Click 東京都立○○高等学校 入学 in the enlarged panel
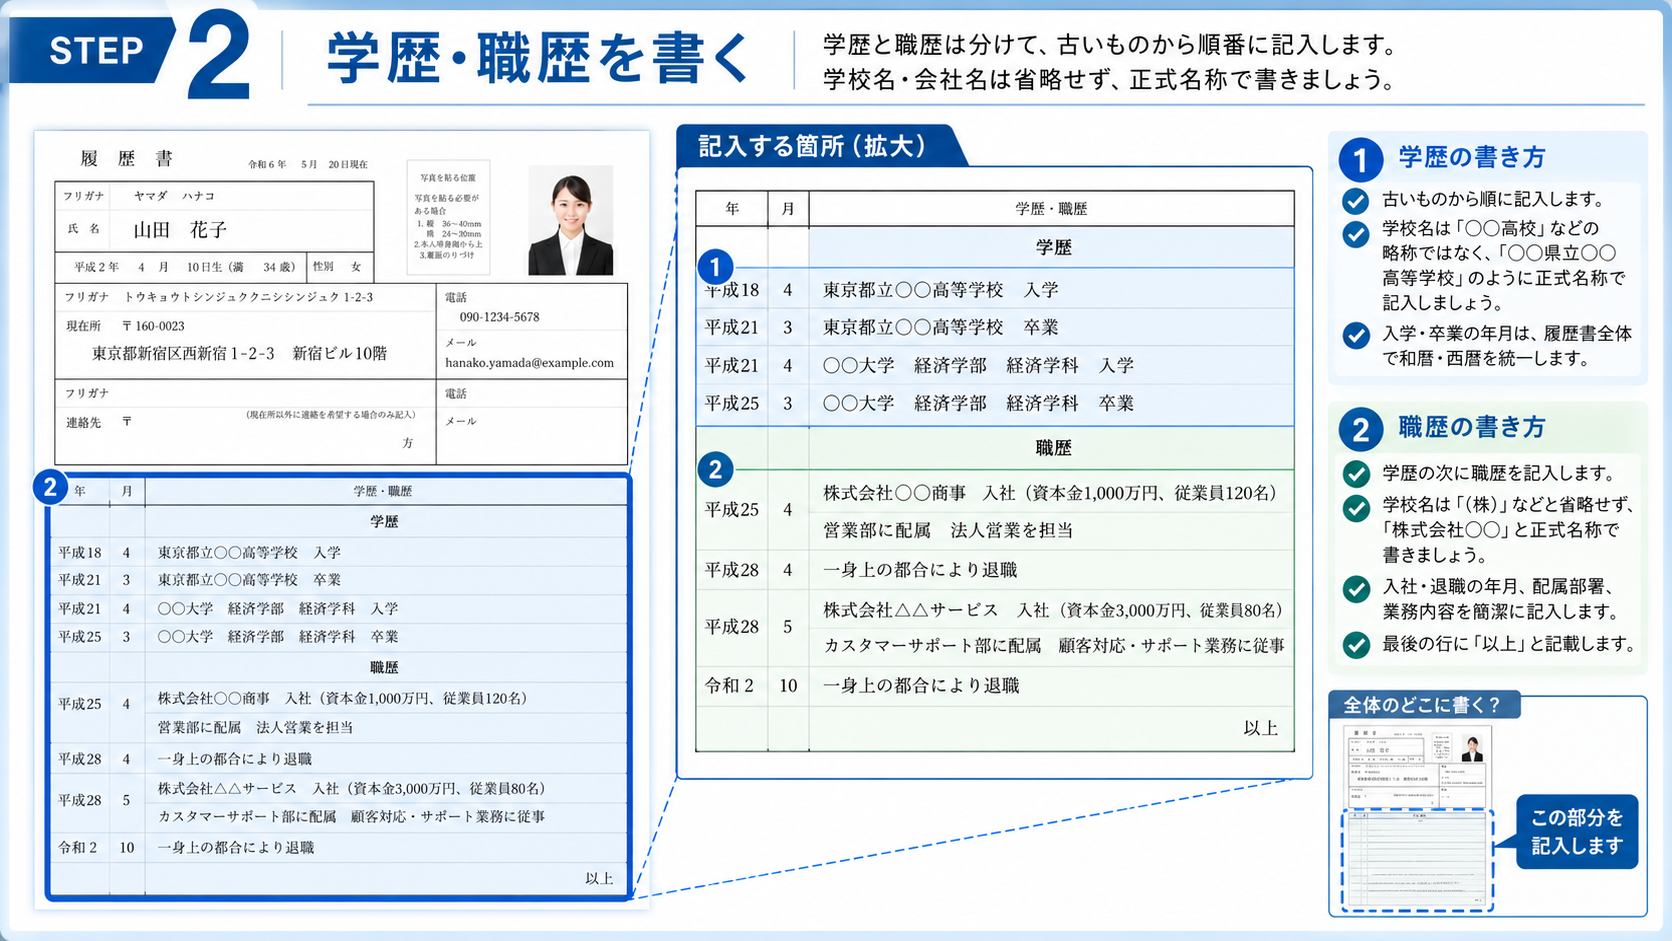 coord(941,290)
